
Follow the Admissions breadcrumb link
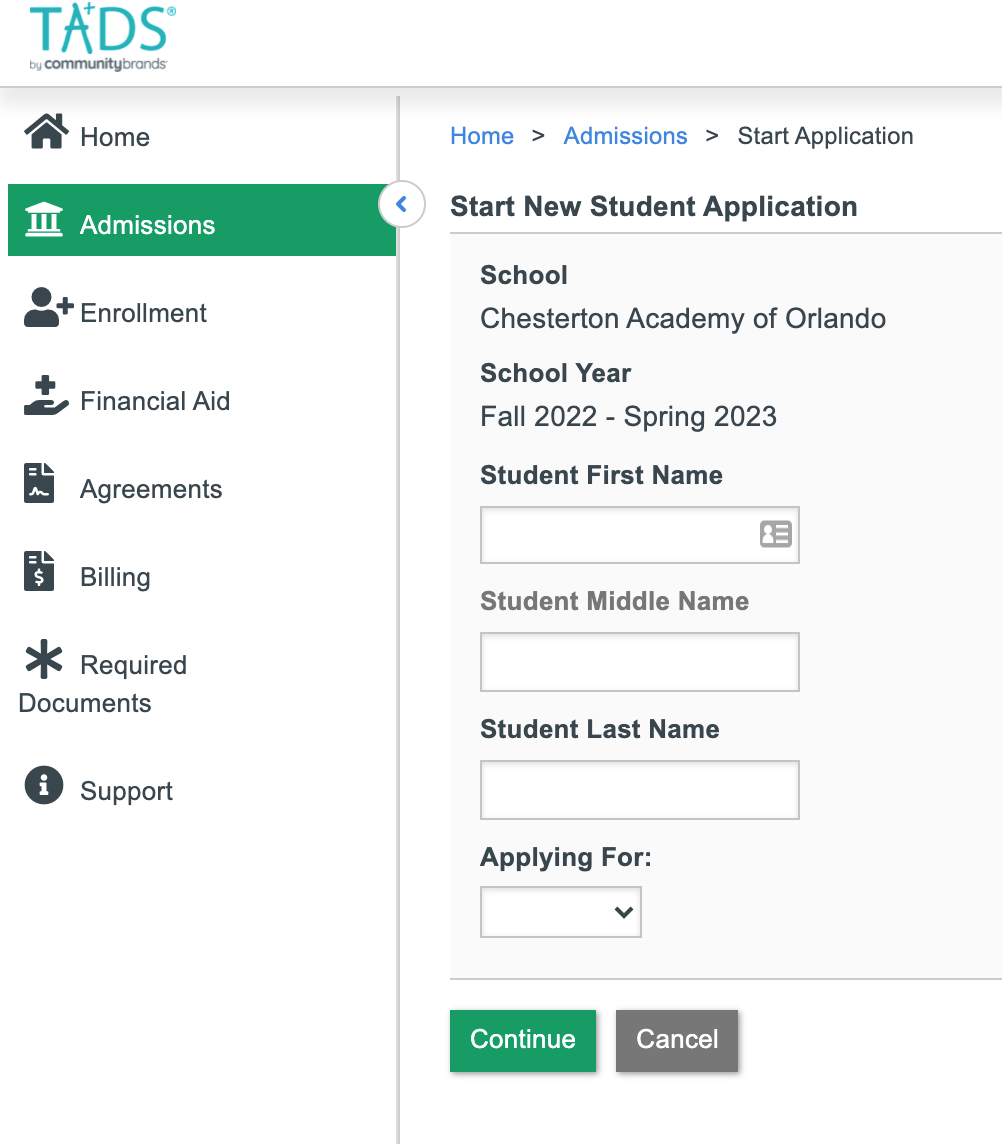coord(625,136)
